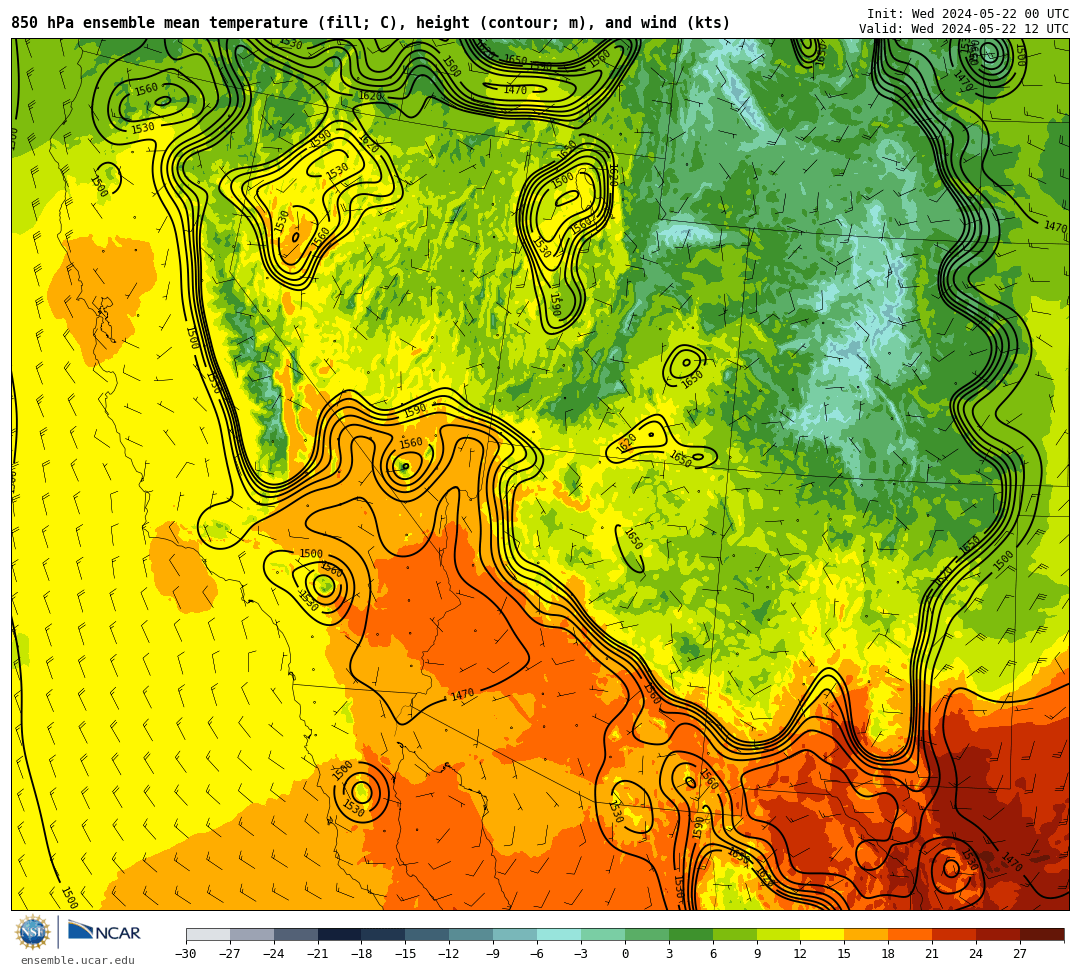This screenshot has width=1080, height=973.
Task: Click the 21 colorbar tick label
Action: pyautogui.click(x=933, y=954)
